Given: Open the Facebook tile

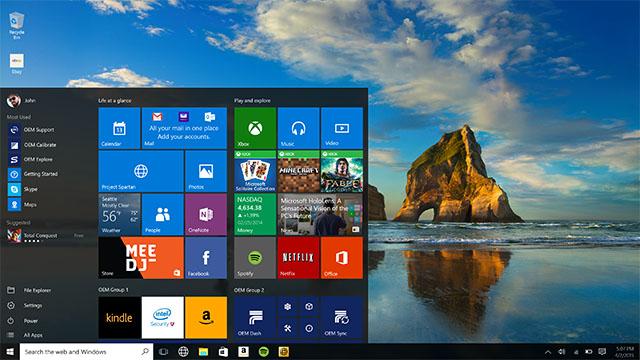Looking at the screenshot, I should (x=206, y=258).
